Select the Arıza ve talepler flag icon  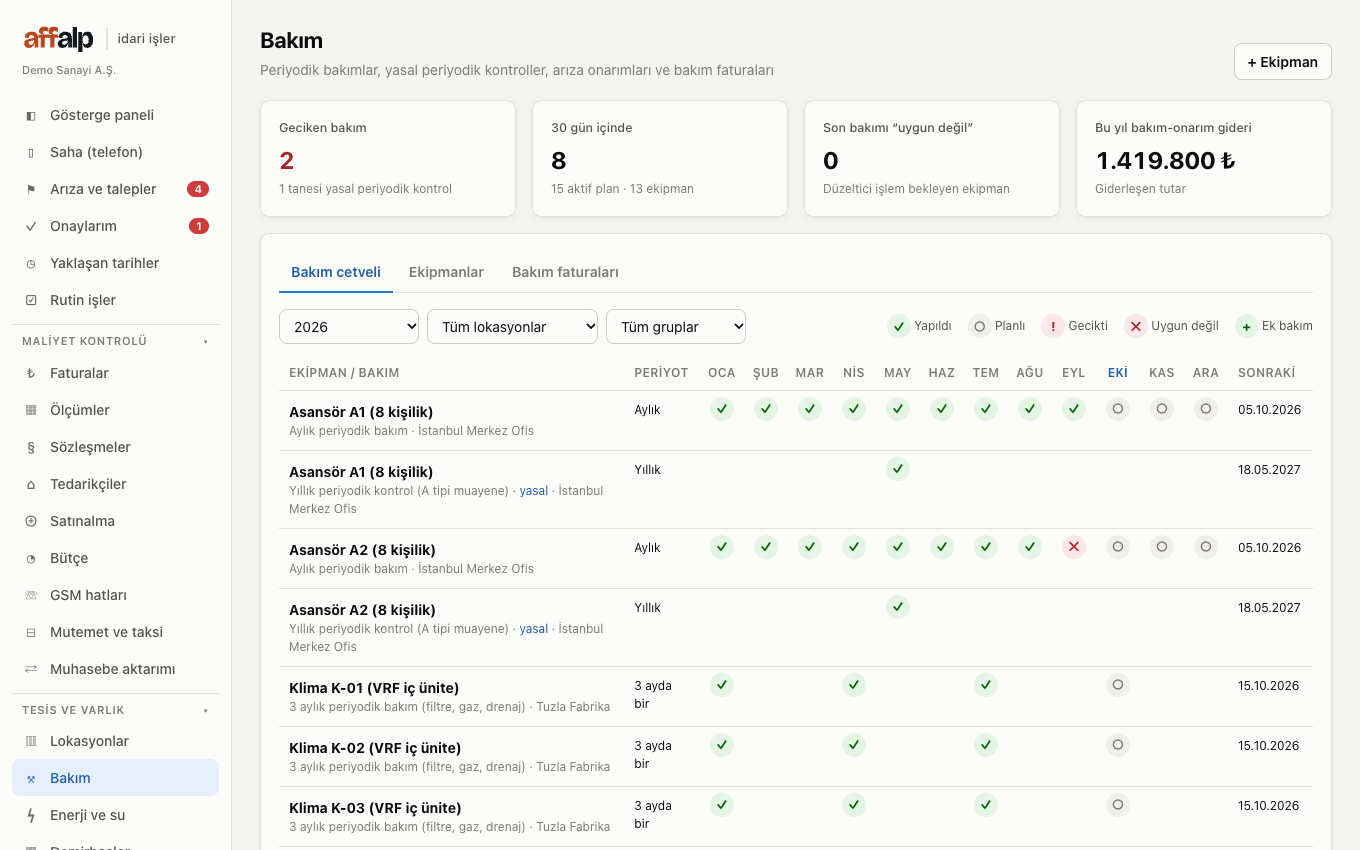pyautogui.click(x=31, y=189)
